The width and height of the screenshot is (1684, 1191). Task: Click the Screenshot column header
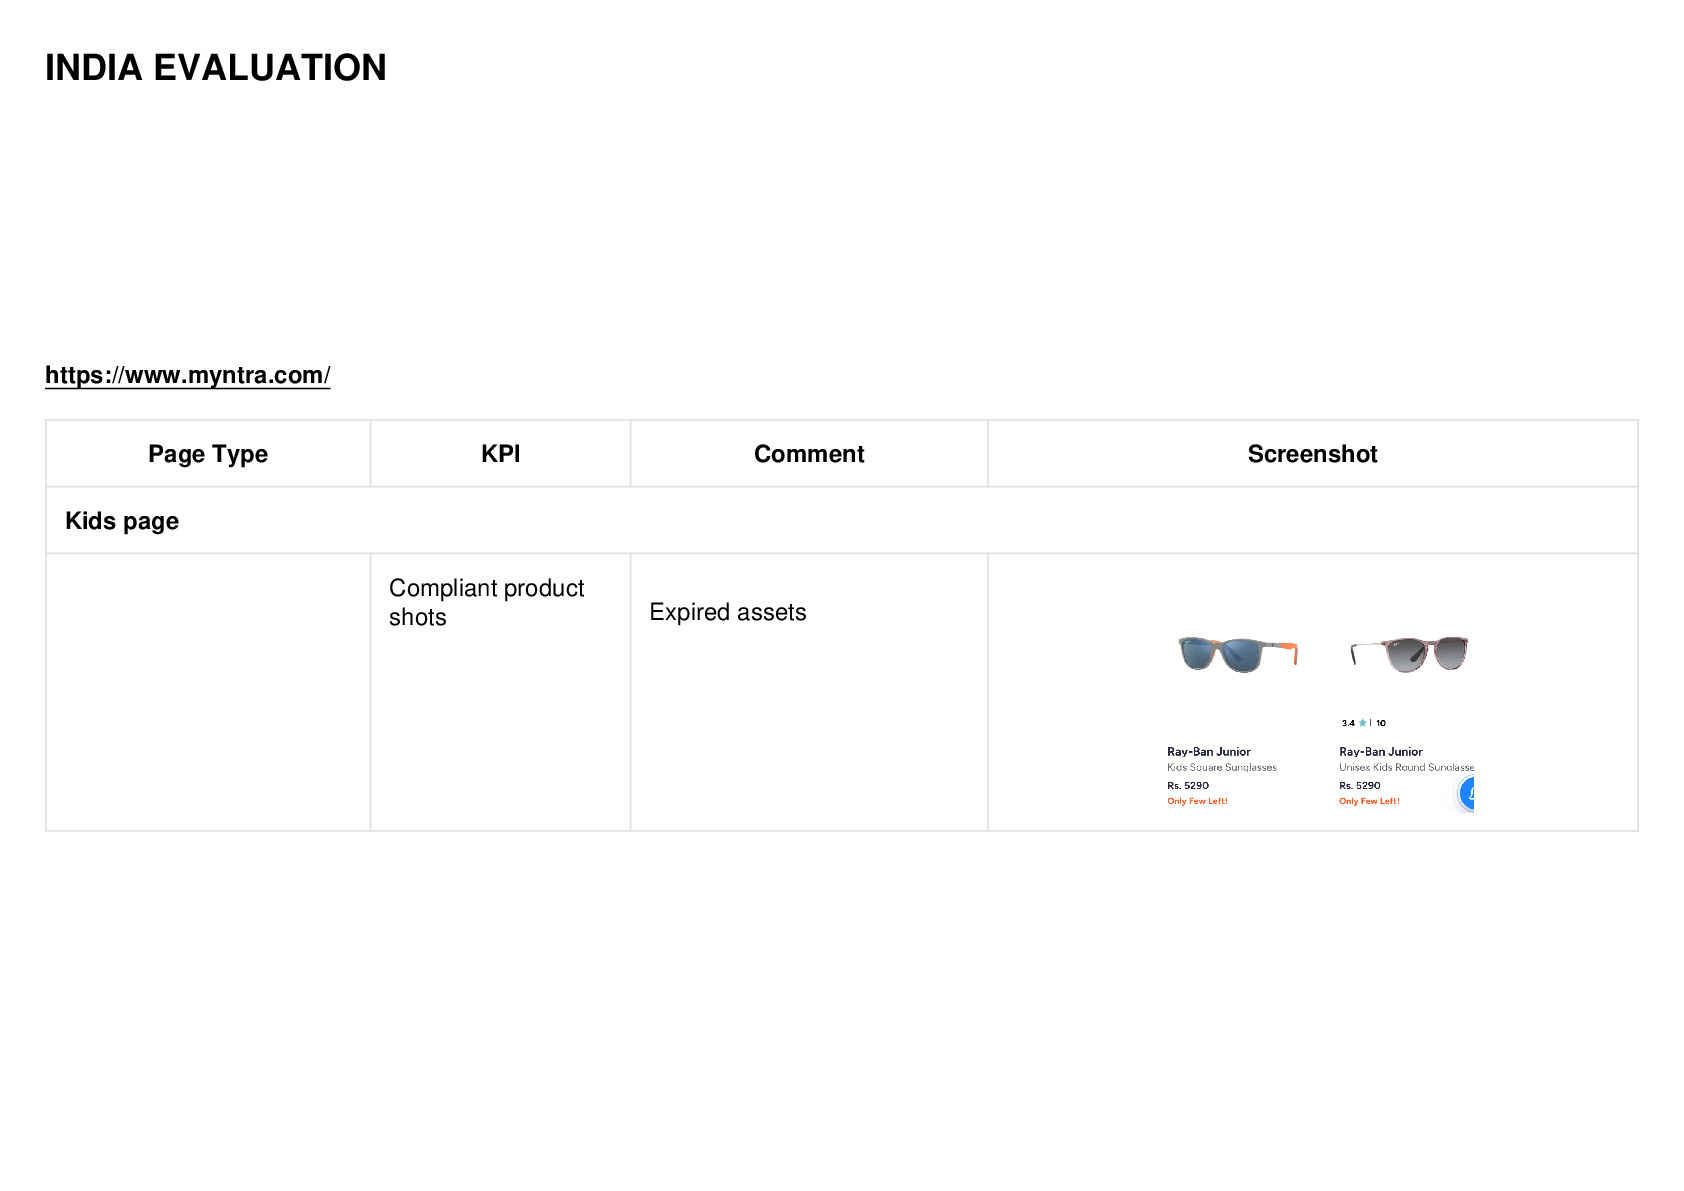[x=1312, y=454]
